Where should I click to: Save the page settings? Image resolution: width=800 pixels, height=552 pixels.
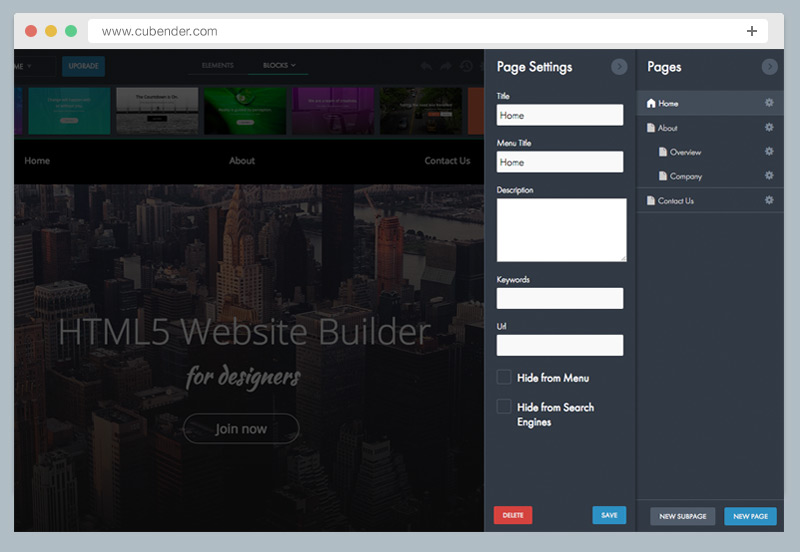[x=609, y=515]
